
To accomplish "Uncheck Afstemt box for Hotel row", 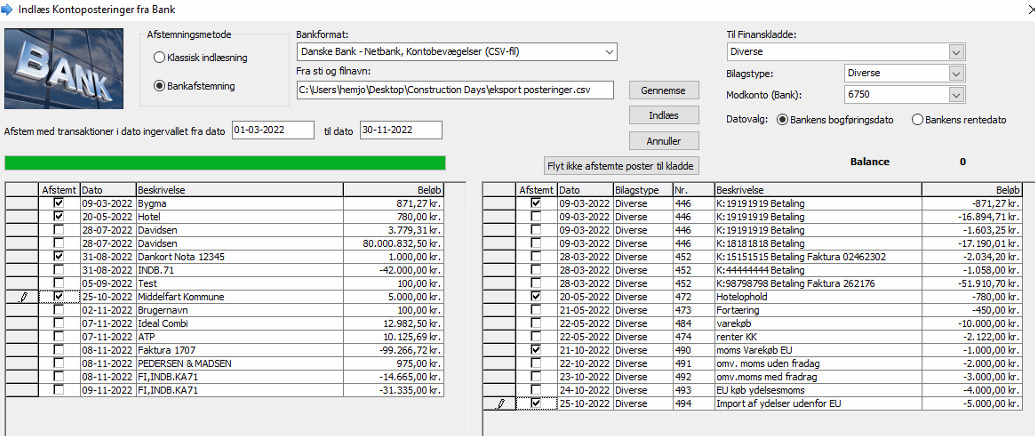I will 59,216.
